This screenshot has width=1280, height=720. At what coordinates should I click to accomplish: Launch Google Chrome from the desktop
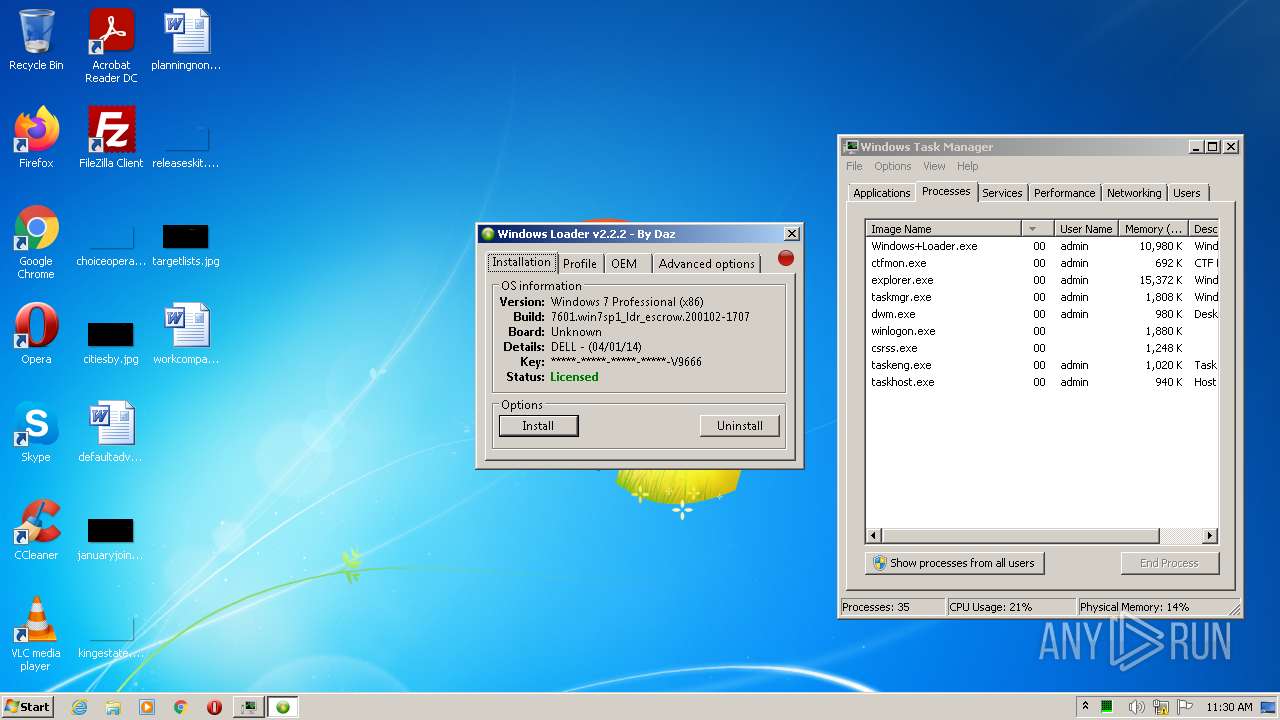(36, 243)
